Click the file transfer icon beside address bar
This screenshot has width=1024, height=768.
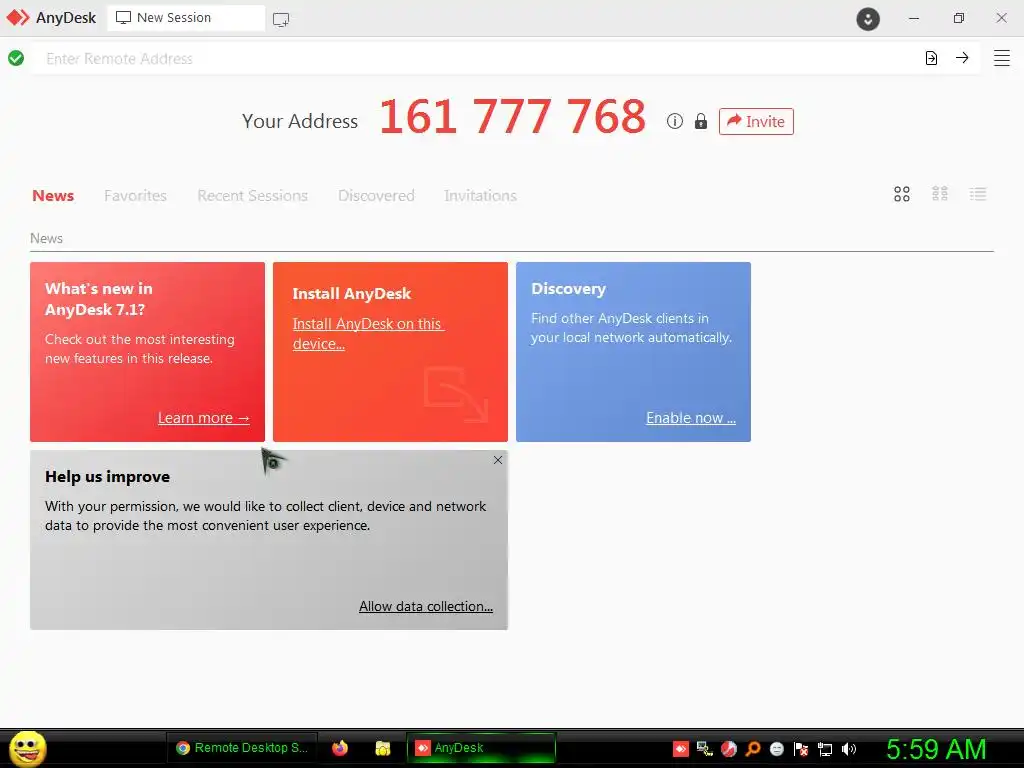point(931,58)
